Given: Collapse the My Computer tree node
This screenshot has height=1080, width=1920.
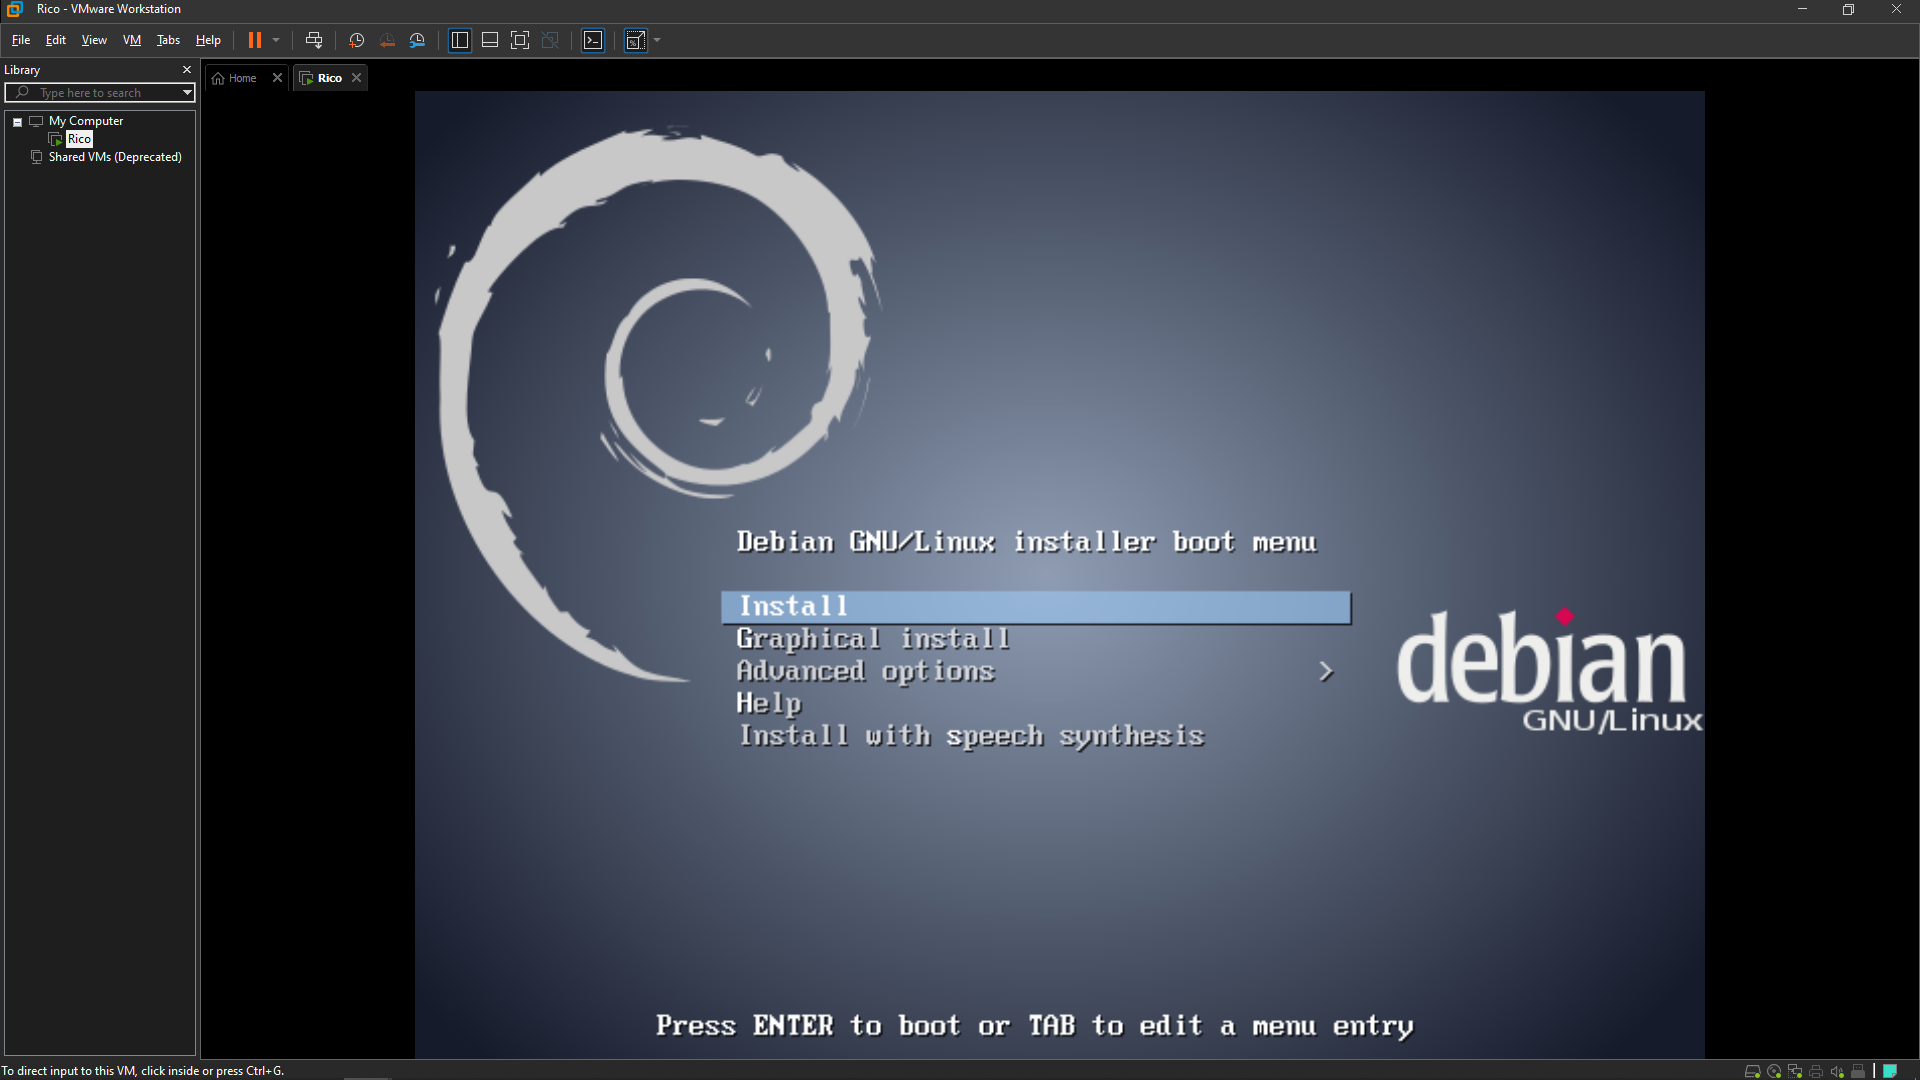Looking at the screenshot, I should point(16,121).
